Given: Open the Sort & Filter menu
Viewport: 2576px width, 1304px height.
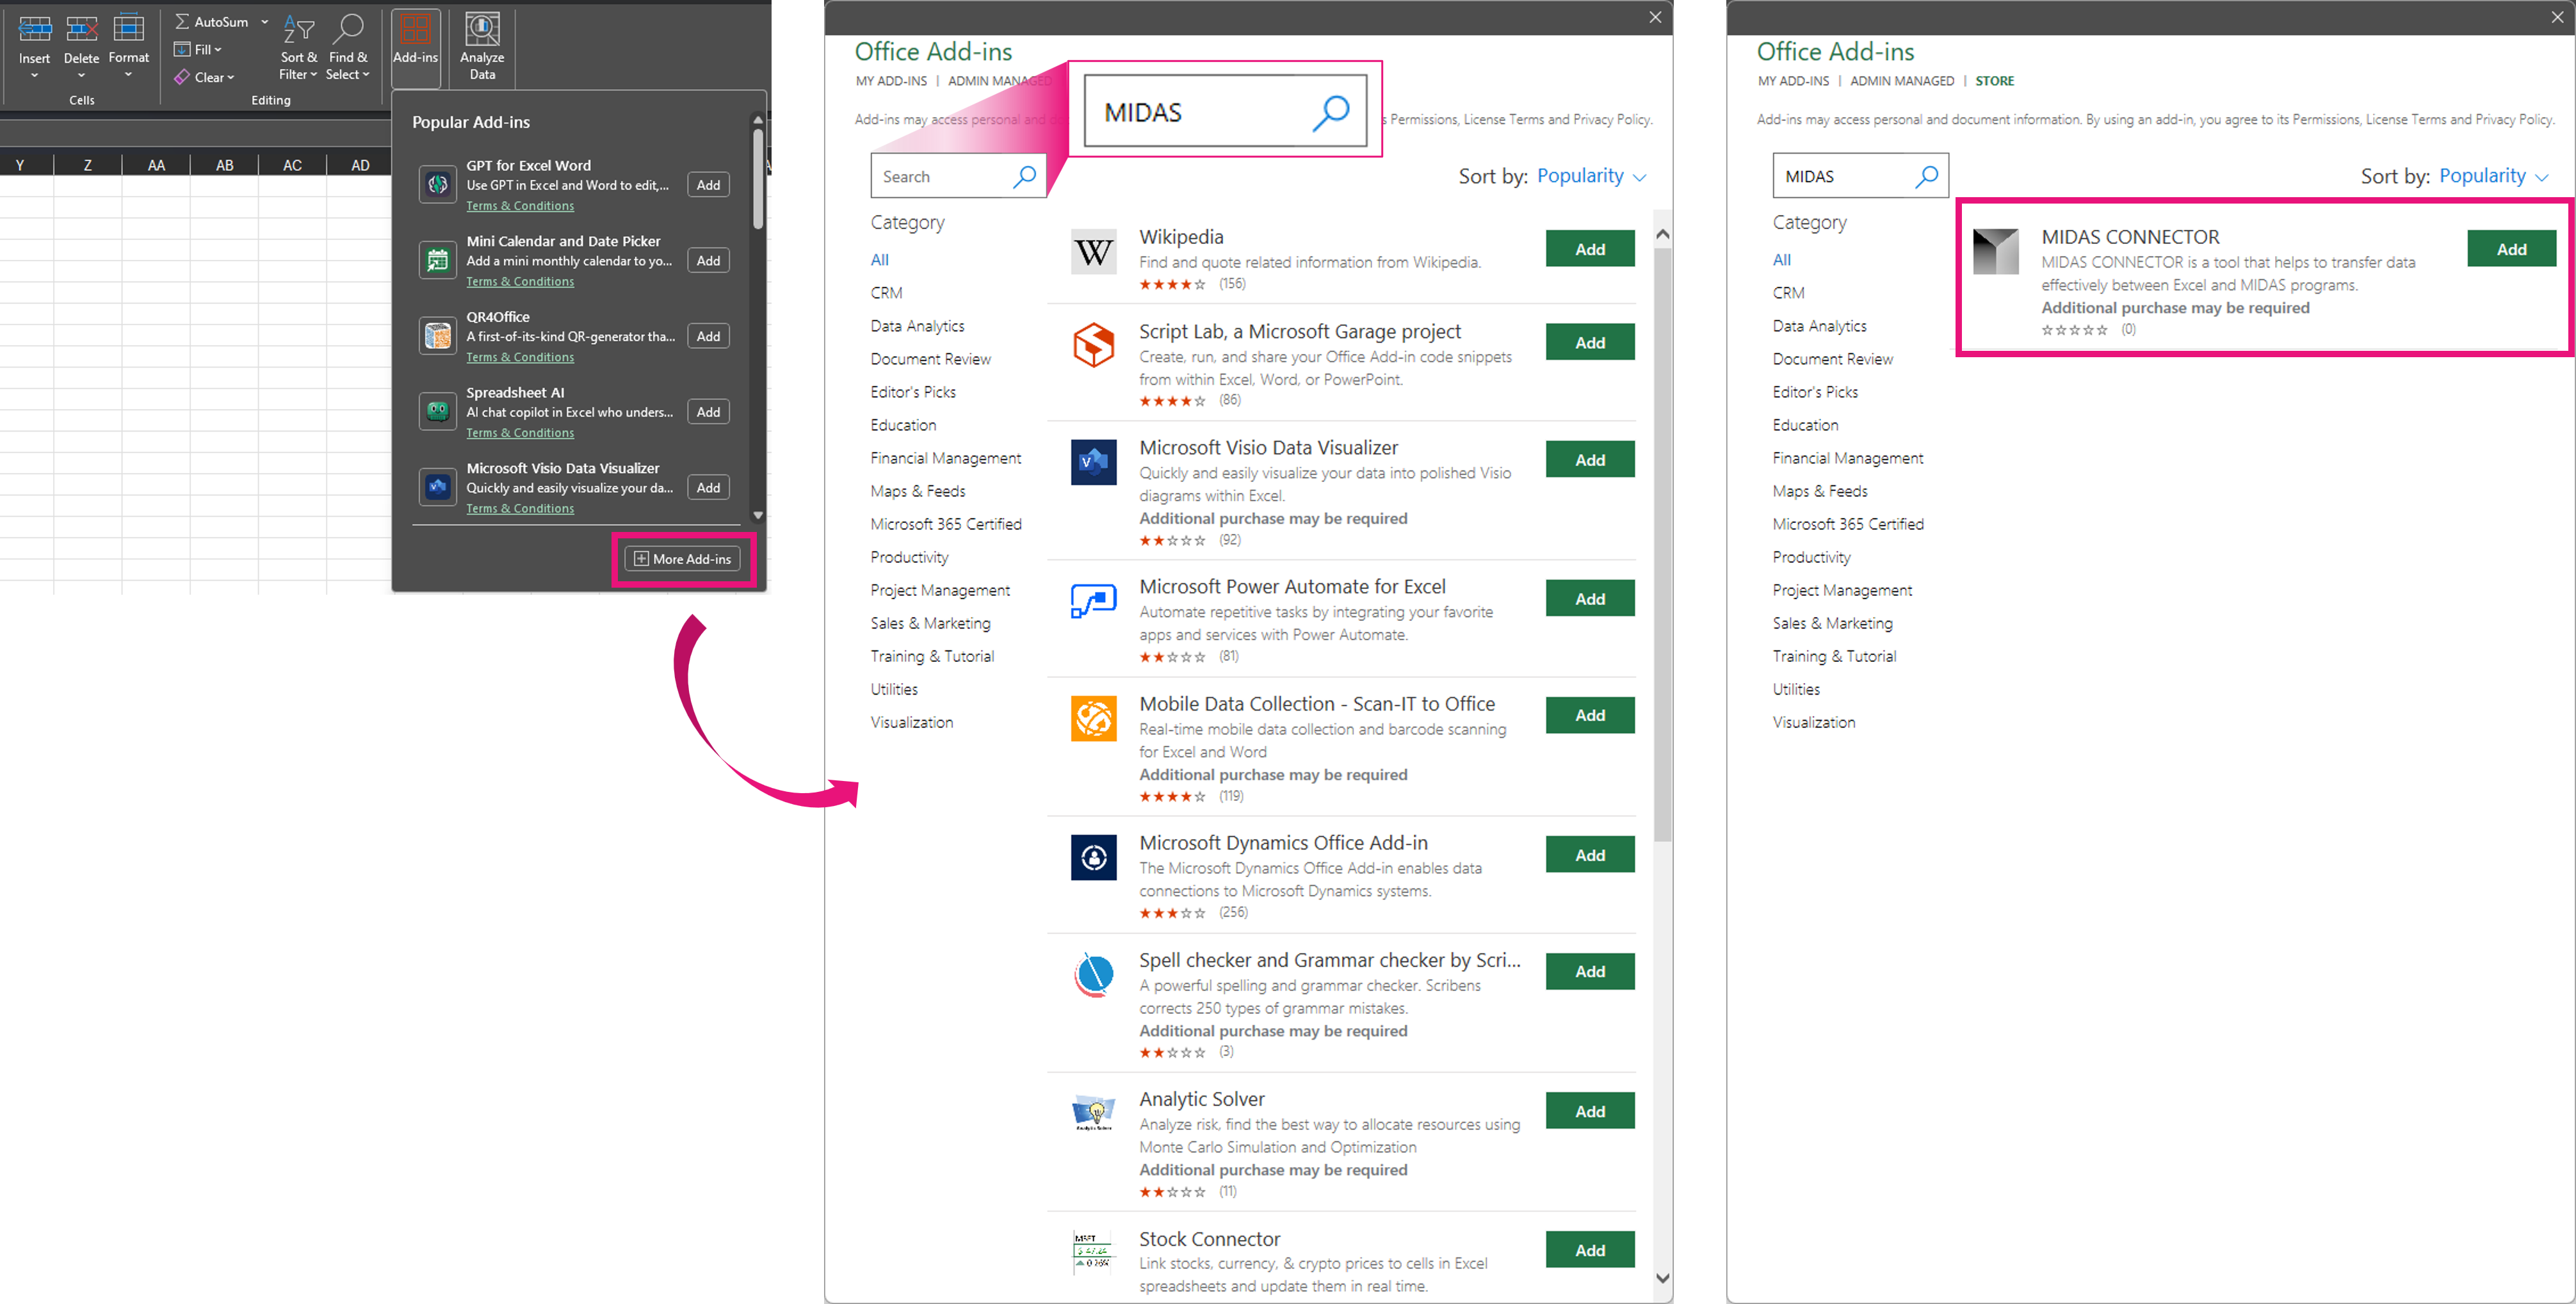Looking at the screenshot, I should [298, 47].
